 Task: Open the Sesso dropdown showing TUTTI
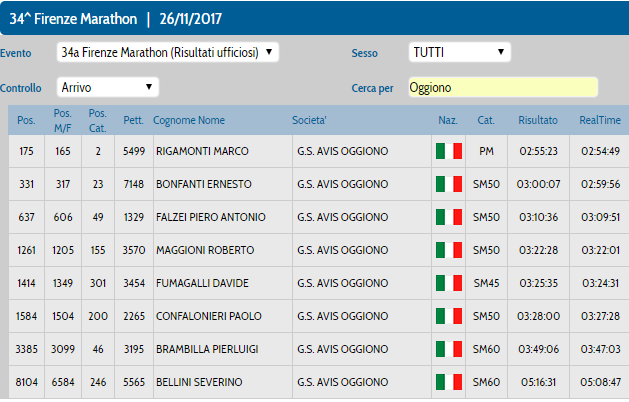(460, 52)
